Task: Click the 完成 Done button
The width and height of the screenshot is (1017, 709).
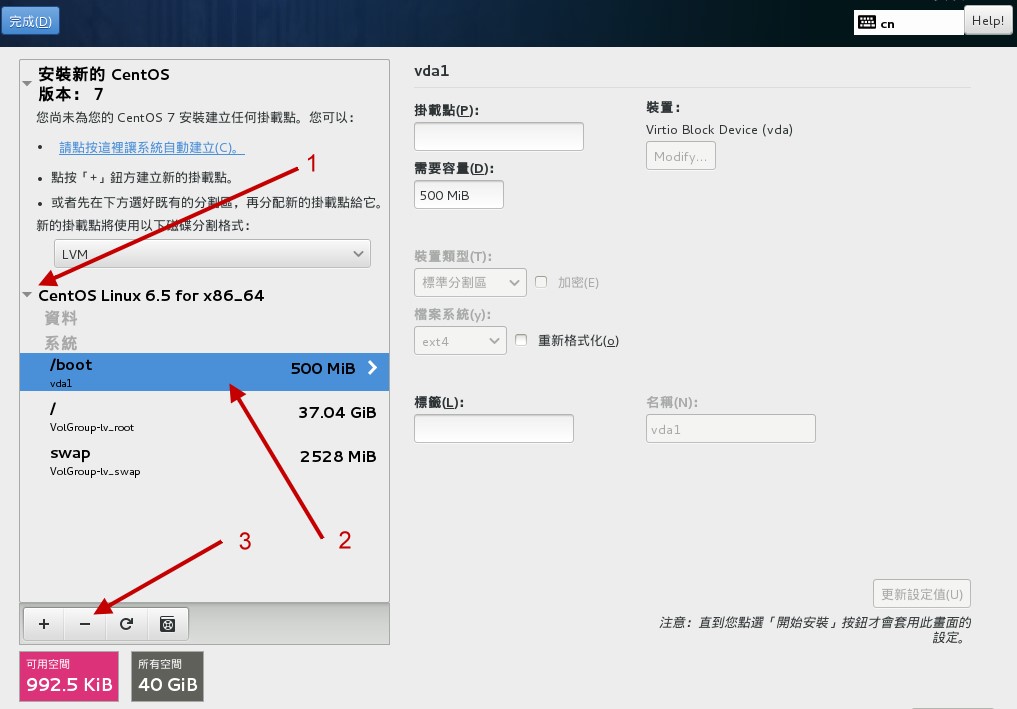Action: (30, 20)
